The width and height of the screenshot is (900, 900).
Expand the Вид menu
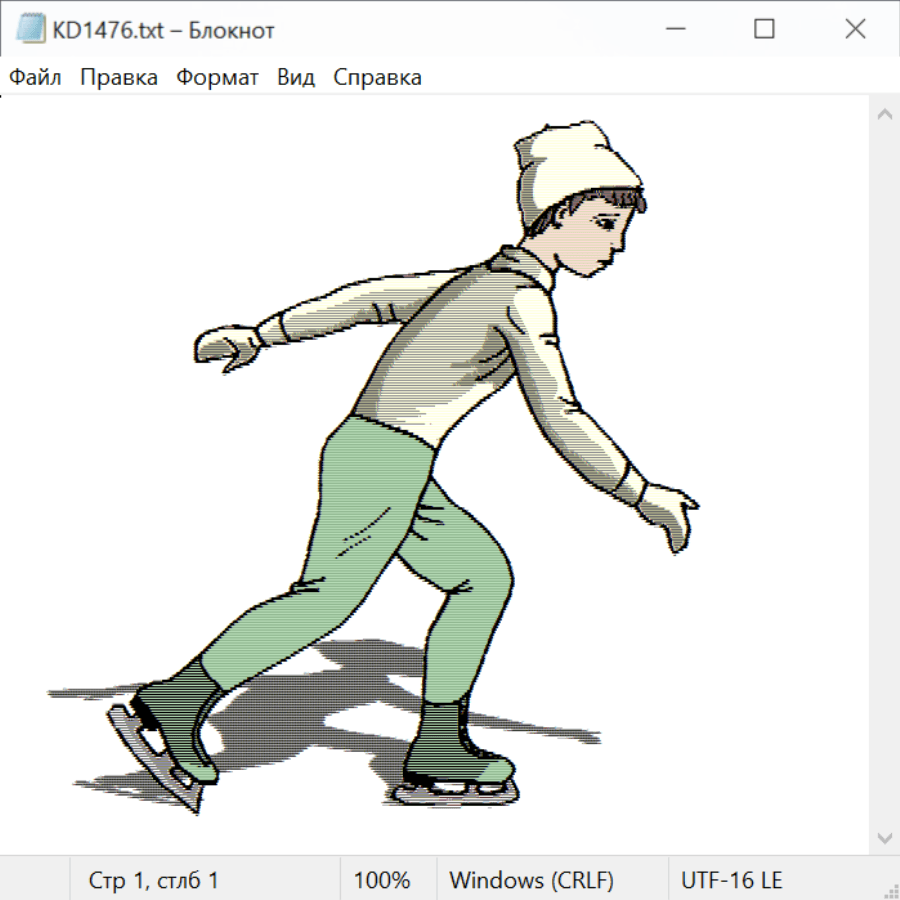tap(296, 78)
